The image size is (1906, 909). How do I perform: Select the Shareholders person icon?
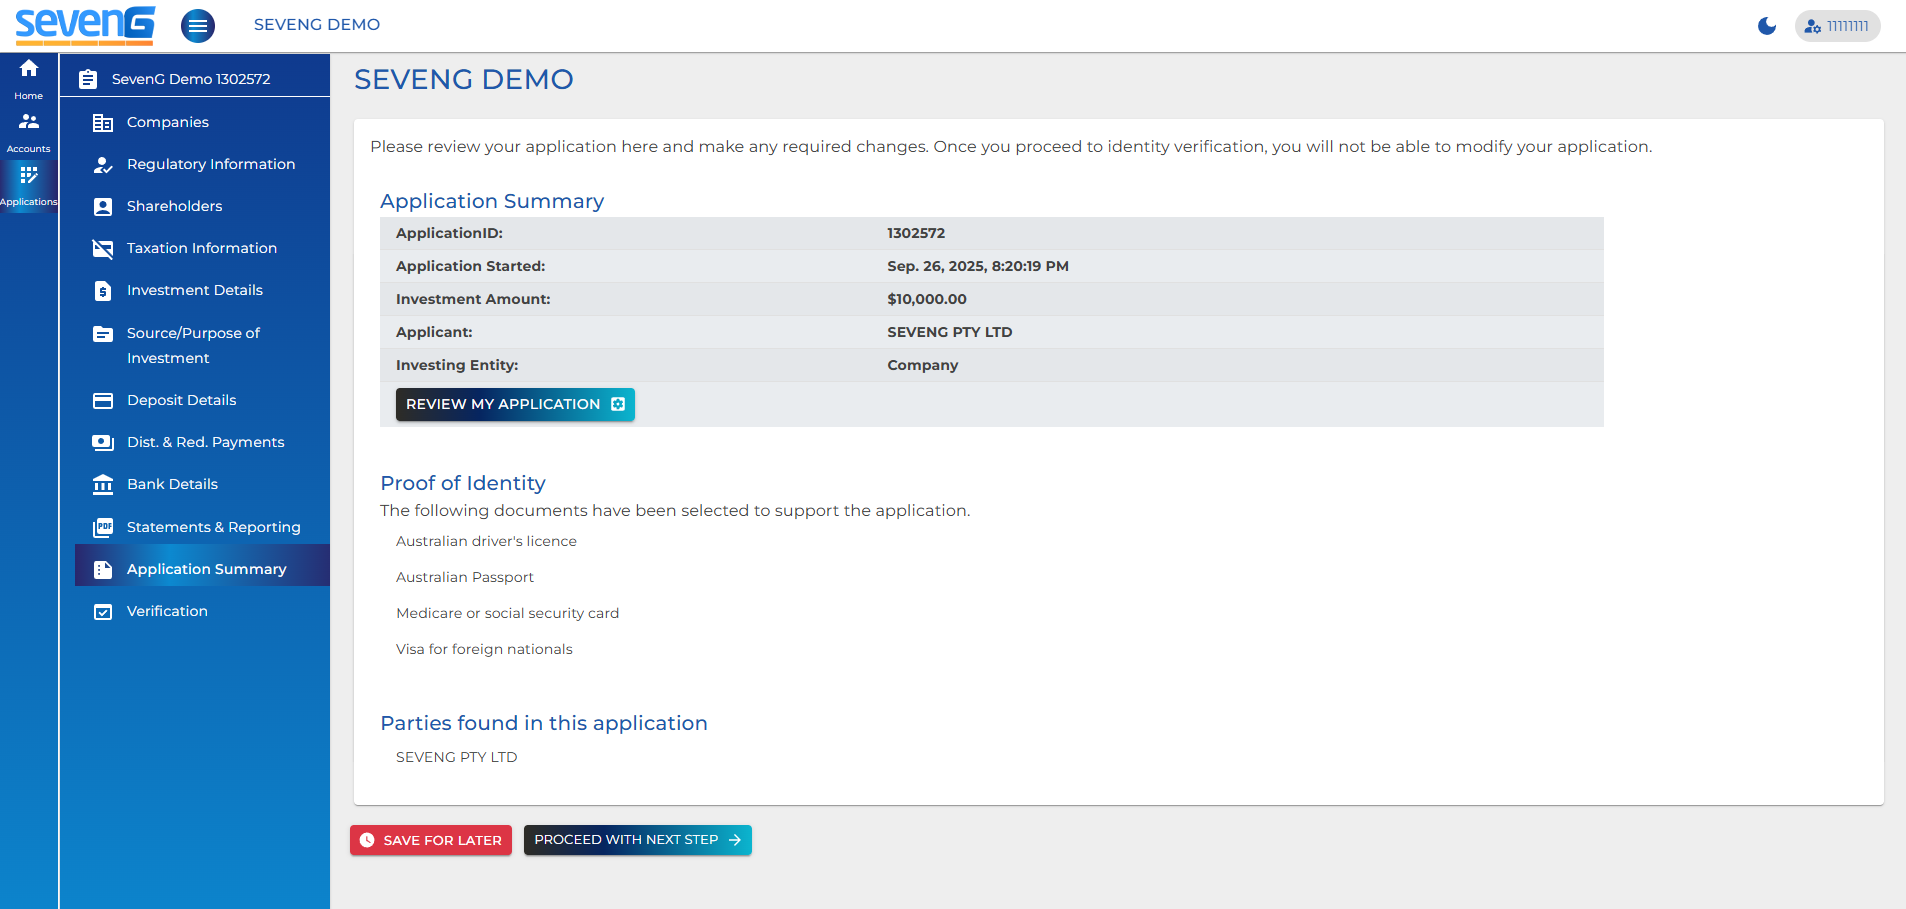(x=104, y=206)
